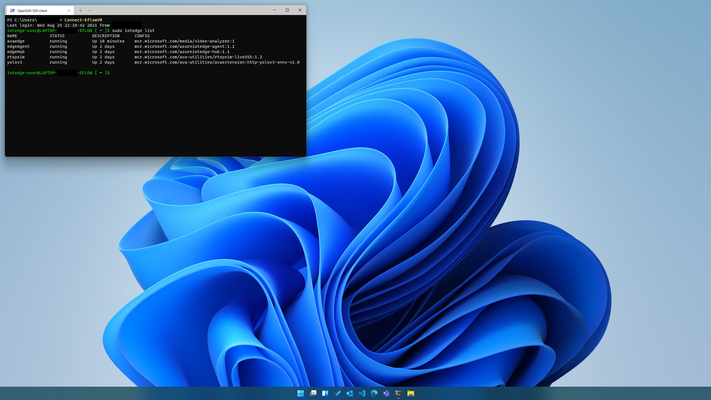The height and width of the screenshot is (400, 711).
Task: Open the Windows Start menu
Action: point(300,393)
